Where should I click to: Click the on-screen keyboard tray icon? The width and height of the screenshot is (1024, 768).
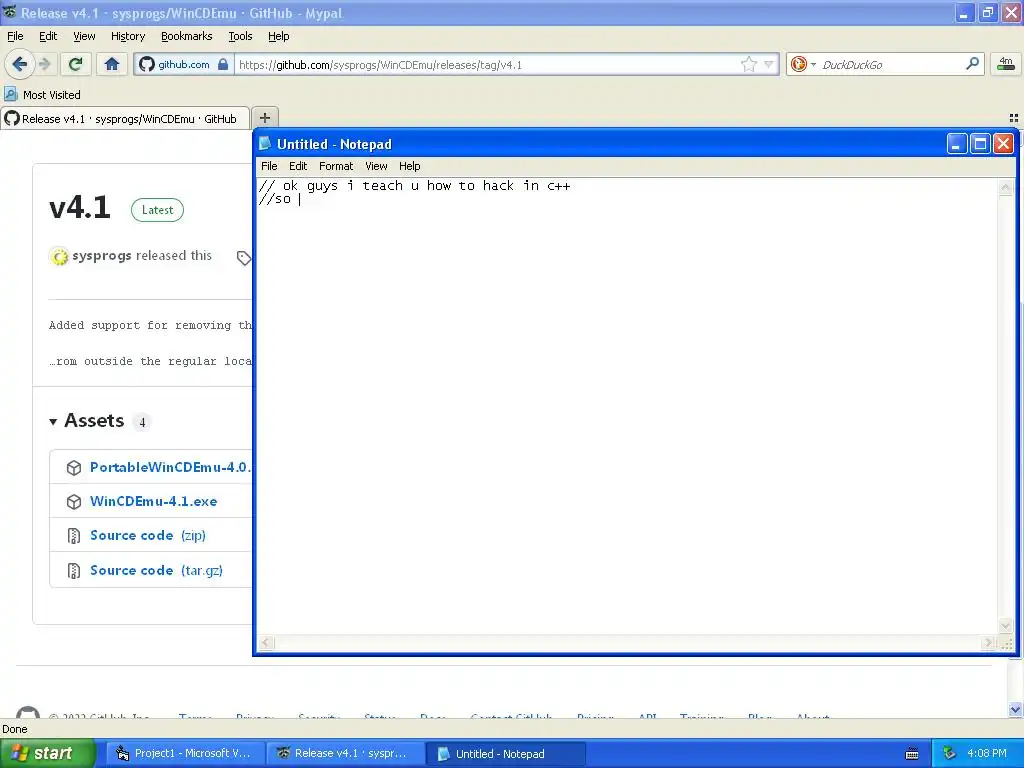(912, 754)
